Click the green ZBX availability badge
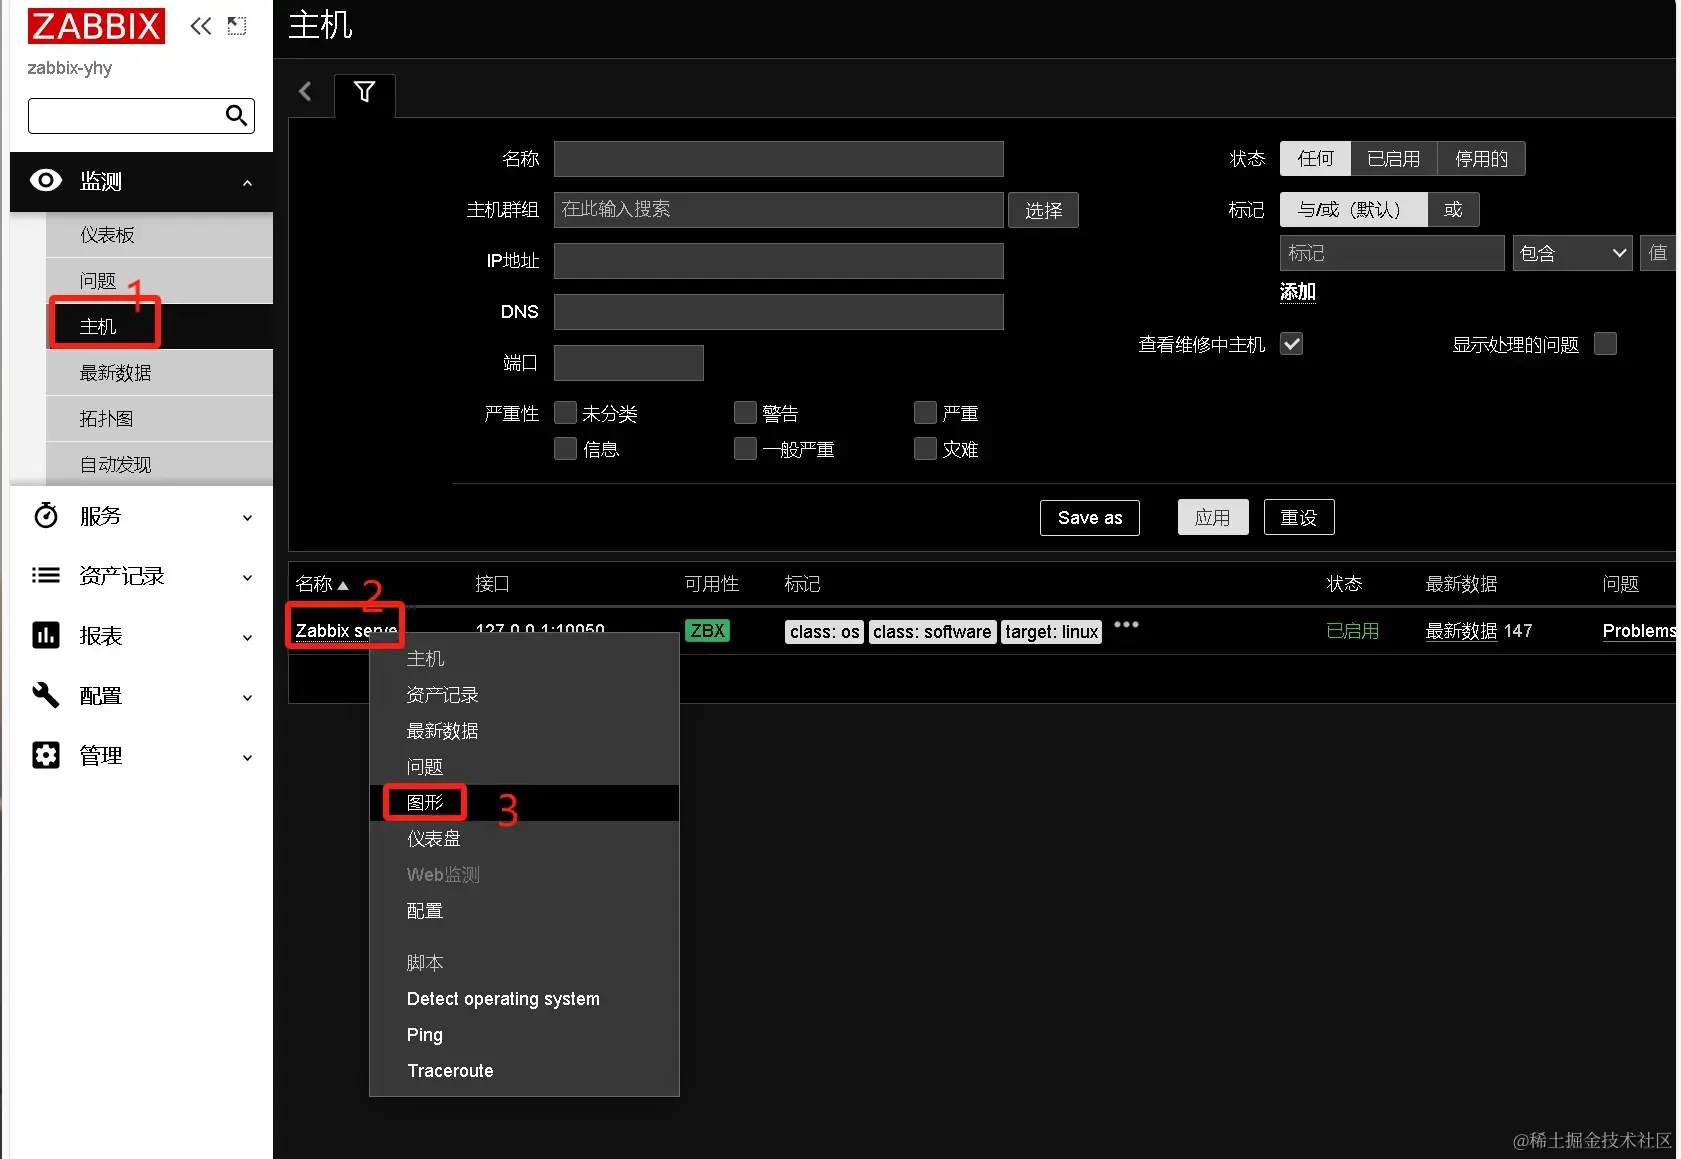Screen dimensions: 1681x1159 707,631
